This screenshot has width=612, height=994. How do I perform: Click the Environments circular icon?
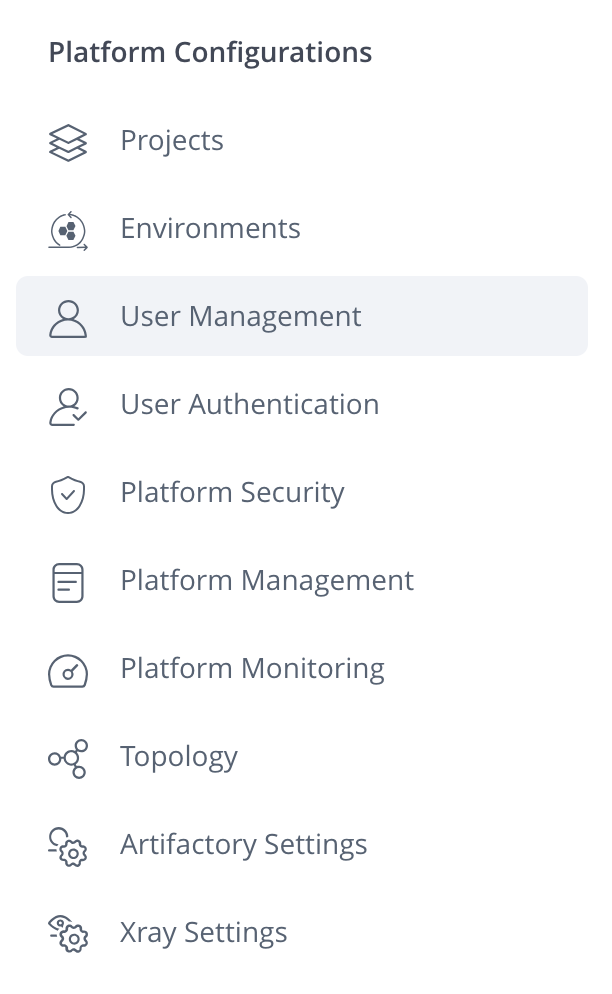[67, 229]
